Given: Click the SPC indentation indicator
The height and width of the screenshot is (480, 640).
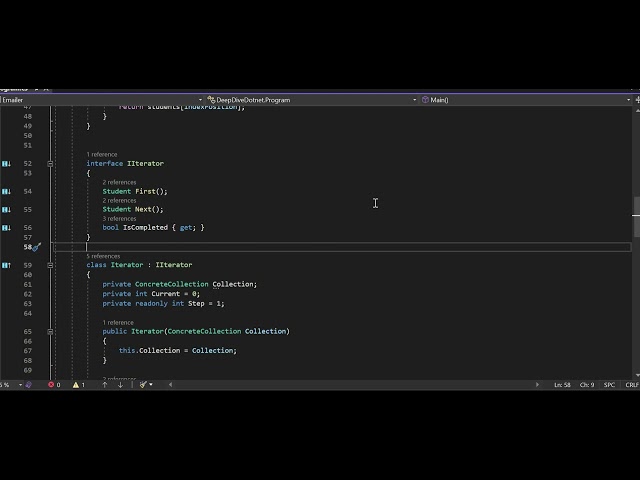Looking at the screenshot, I should point(609,384).
